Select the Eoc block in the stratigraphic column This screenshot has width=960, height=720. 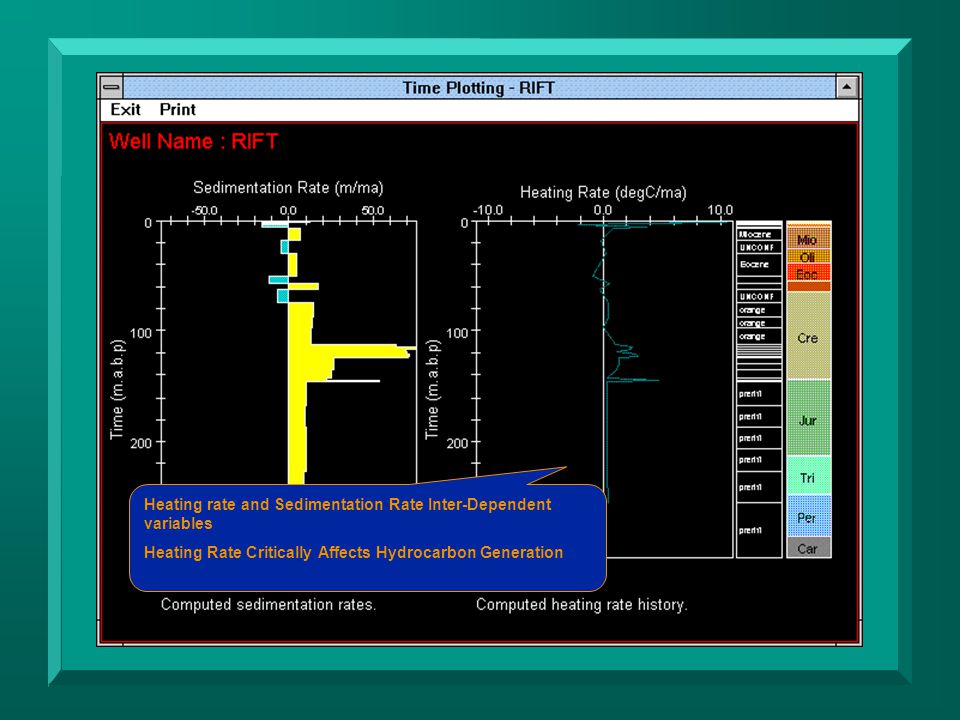coord(808,273)
